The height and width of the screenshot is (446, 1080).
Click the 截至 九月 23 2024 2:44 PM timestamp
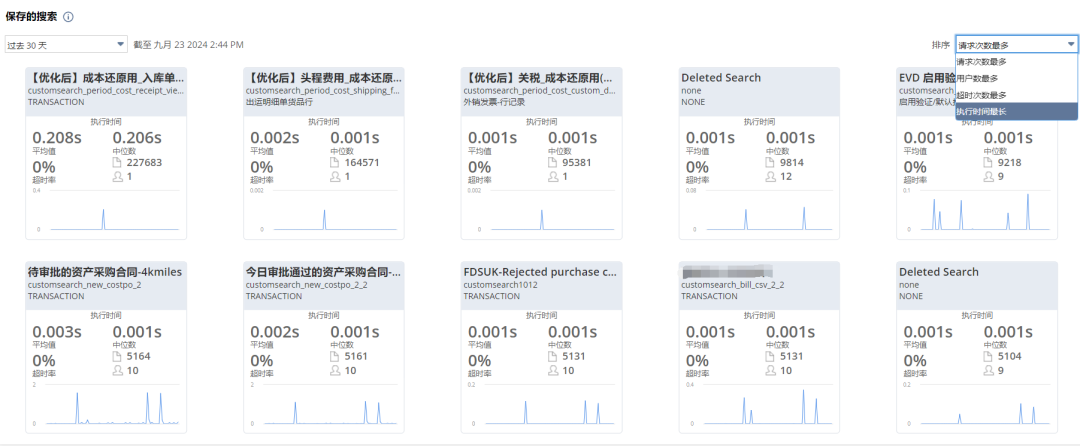pos(189,45)
